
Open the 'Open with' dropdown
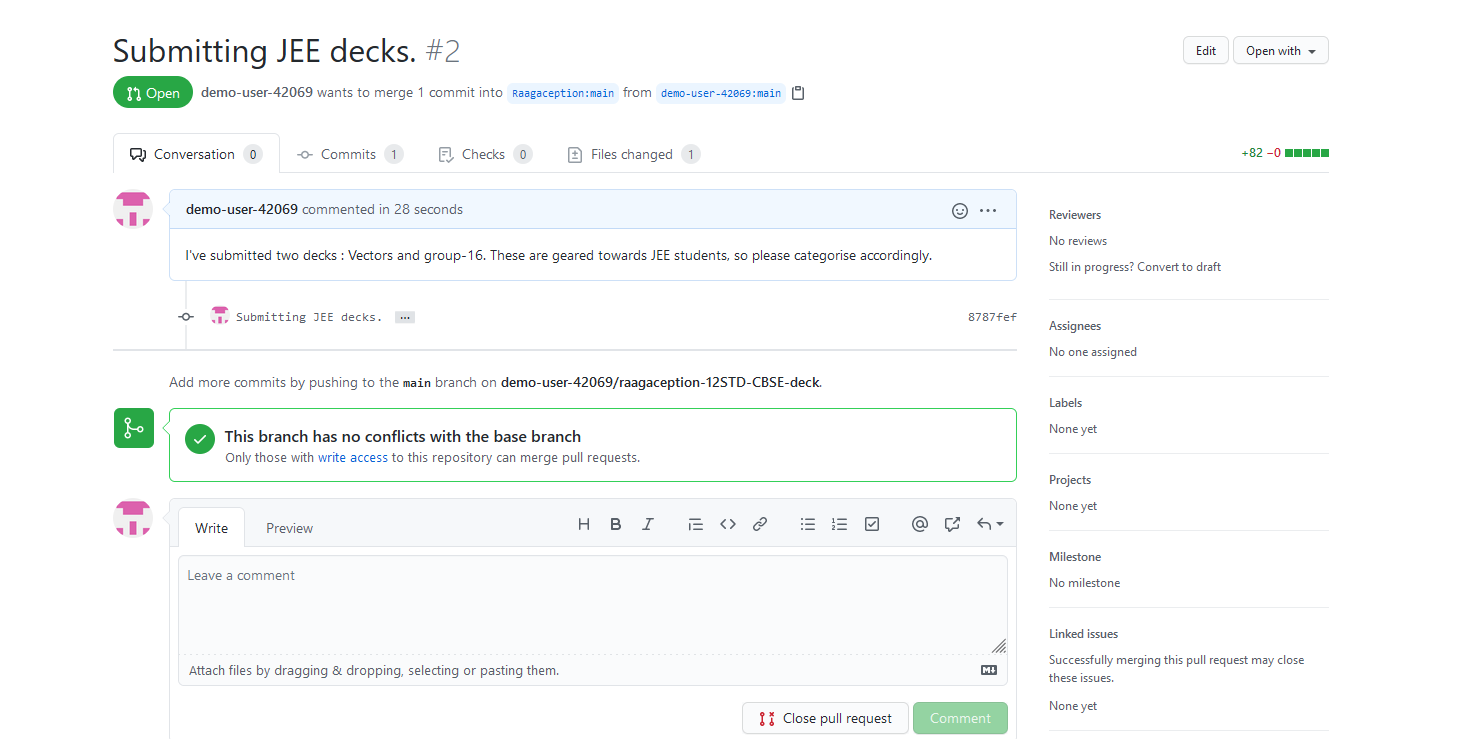[1281, 50]
